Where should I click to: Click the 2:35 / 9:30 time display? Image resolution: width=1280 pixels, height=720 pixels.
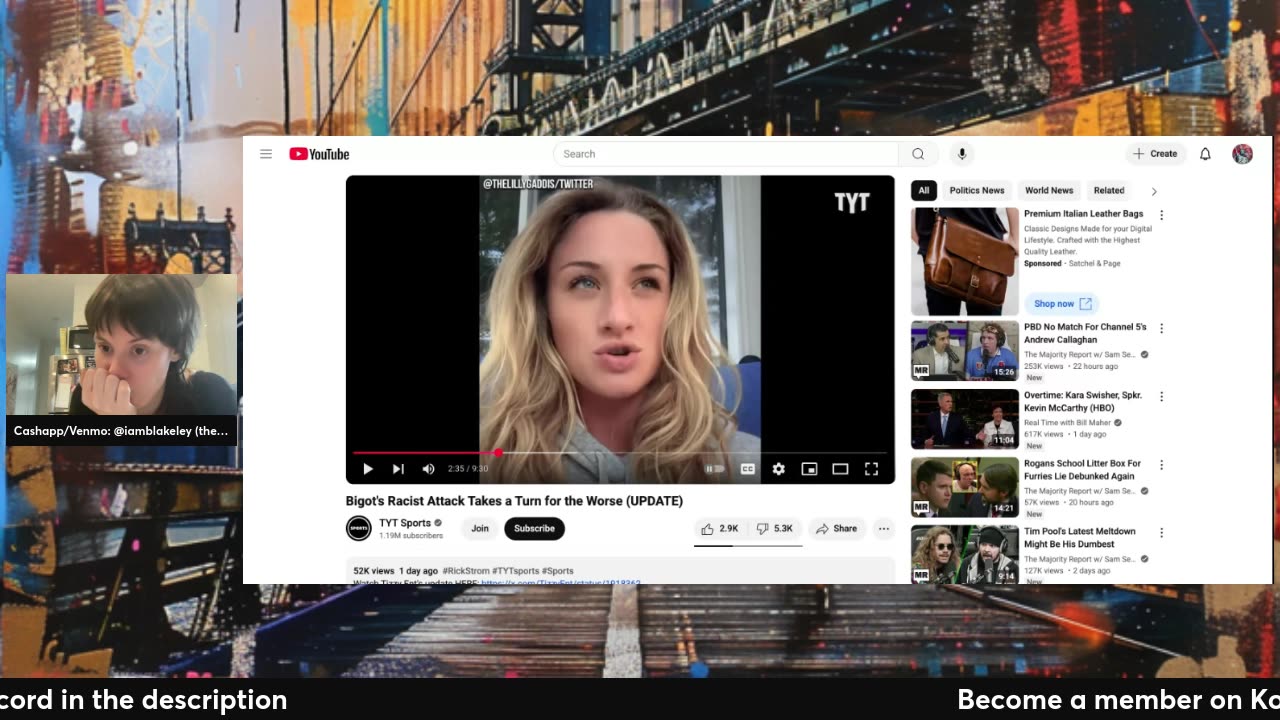[468, 469]
